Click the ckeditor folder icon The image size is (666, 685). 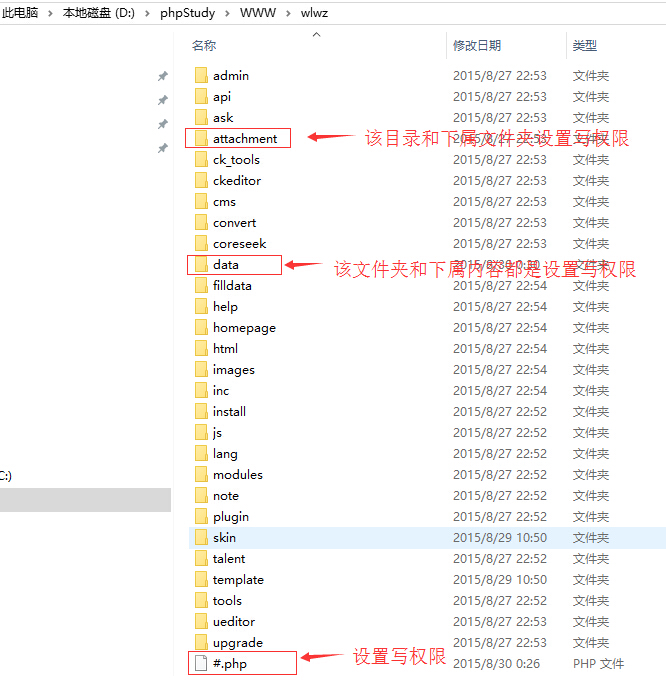(x=201, y=181)
